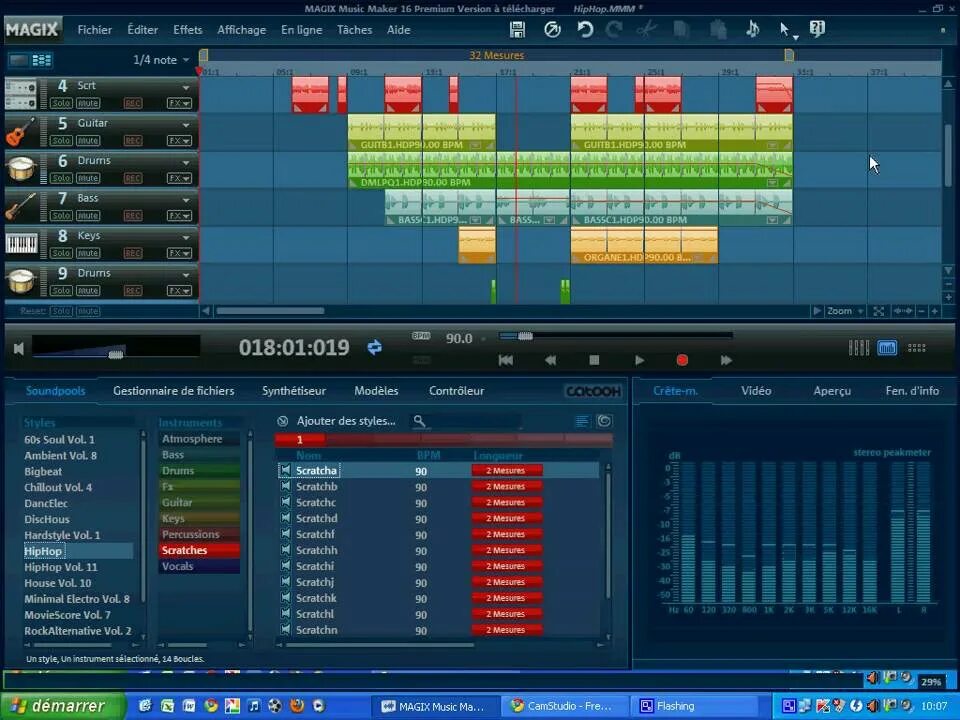The image size is (960, 720).
Task: Select the highlighted mixer view icon near transport
Action: (887, 348)
